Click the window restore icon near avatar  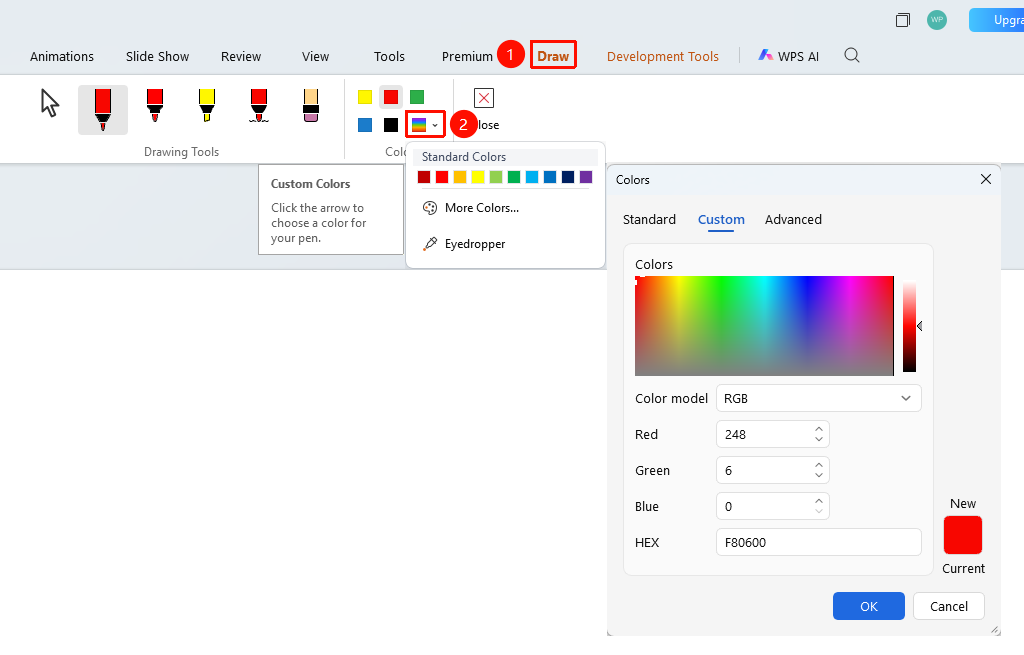903,20
